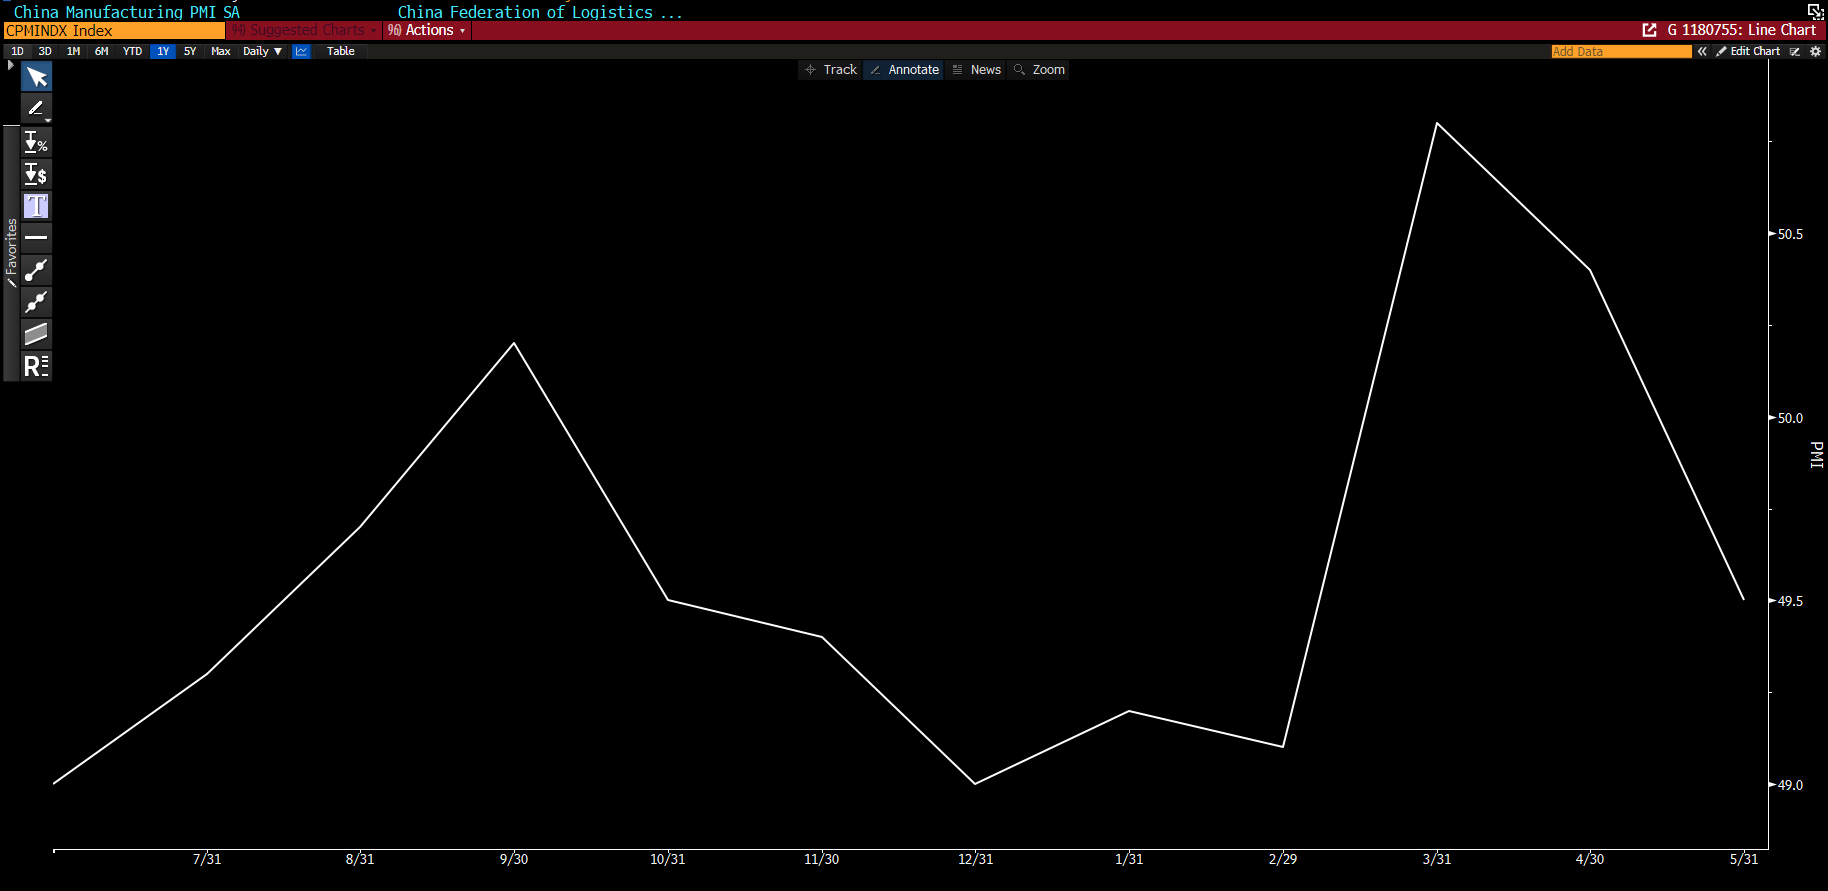Click the 7/31 date axis label
Screen dimensions: 1828x891
coord(207,859)
